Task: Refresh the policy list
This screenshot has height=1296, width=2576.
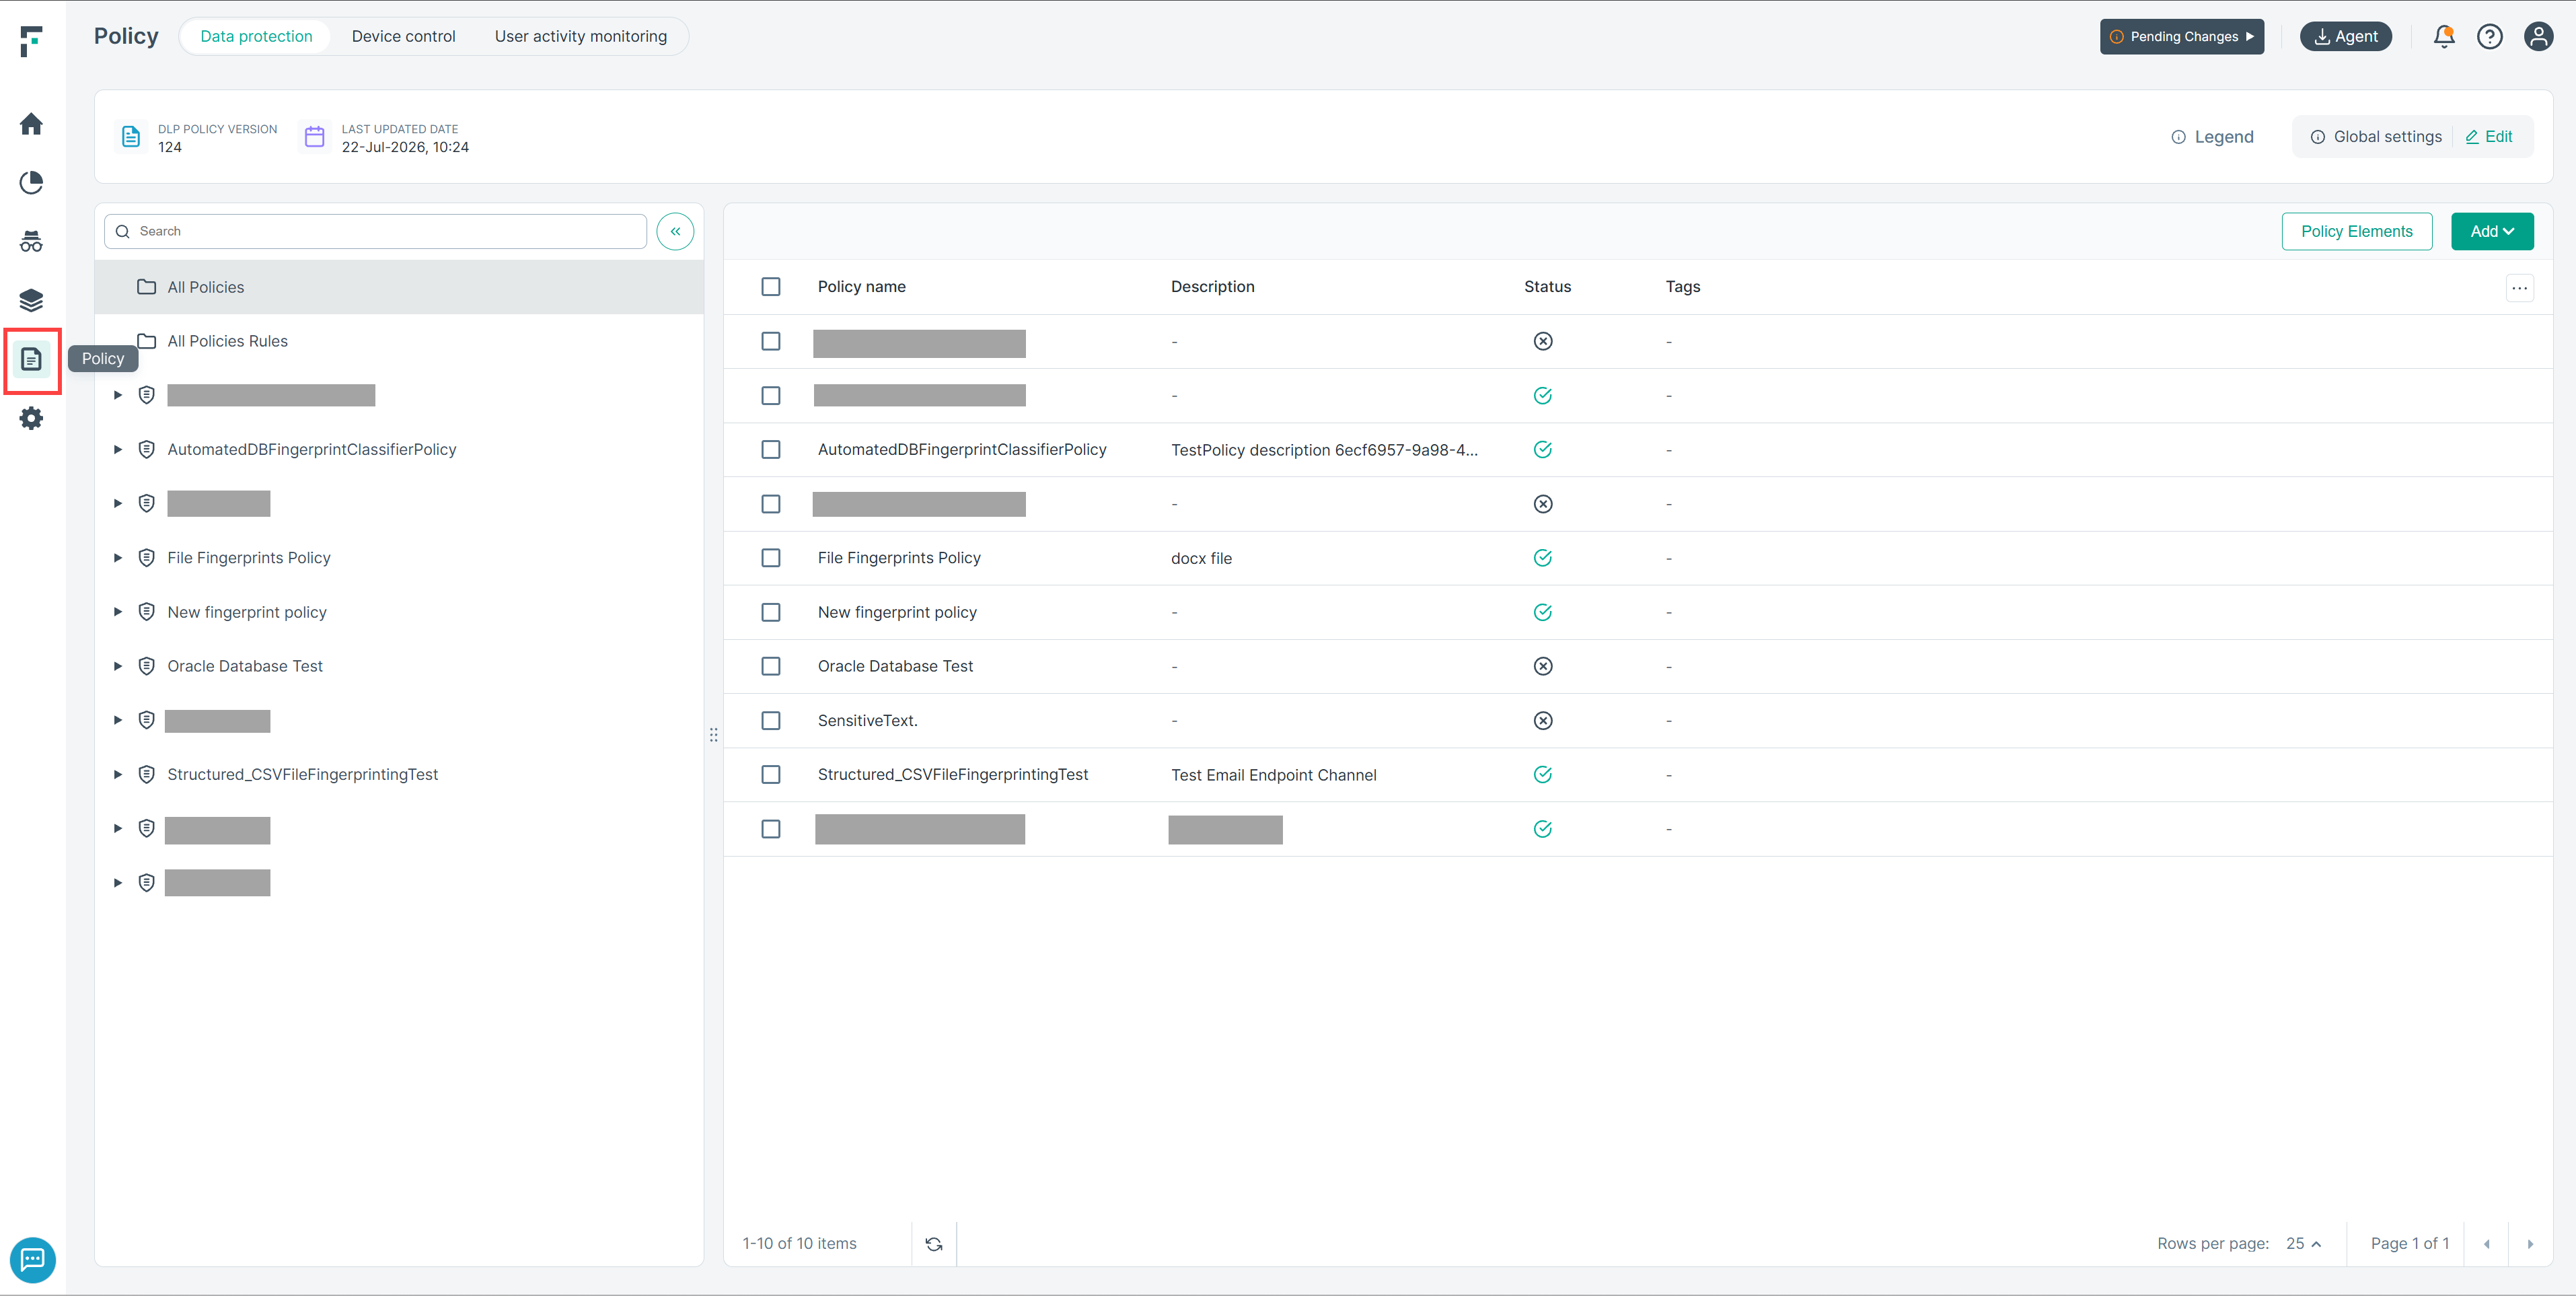Action: (934, 1244)
